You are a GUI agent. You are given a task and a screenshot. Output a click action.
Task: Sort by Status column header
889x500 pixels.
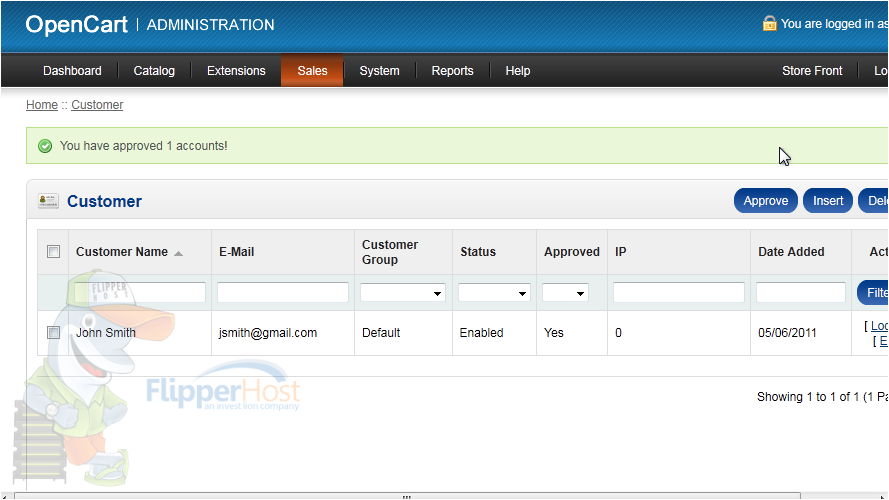[x=478, y=252]
